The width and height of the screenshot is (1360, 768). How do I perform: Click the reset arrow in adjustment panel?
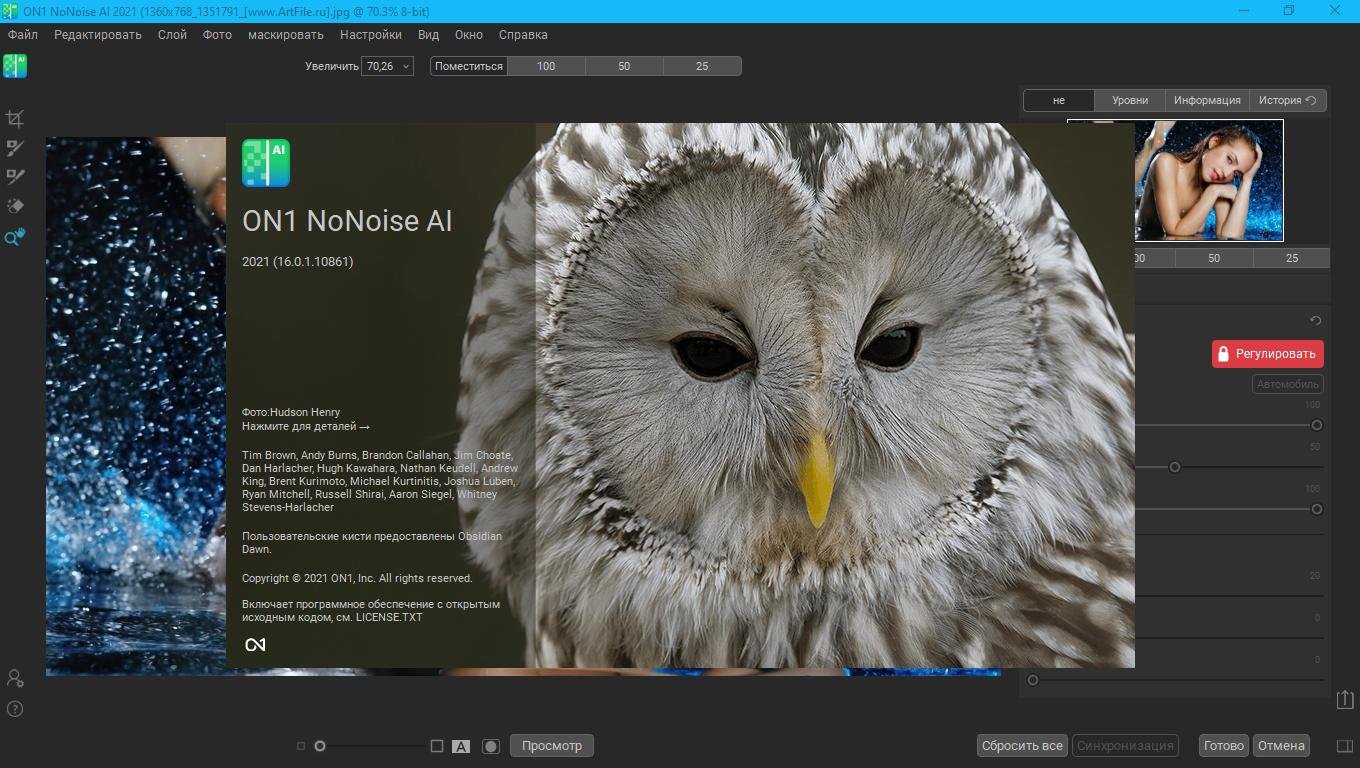coord(1316,321)
